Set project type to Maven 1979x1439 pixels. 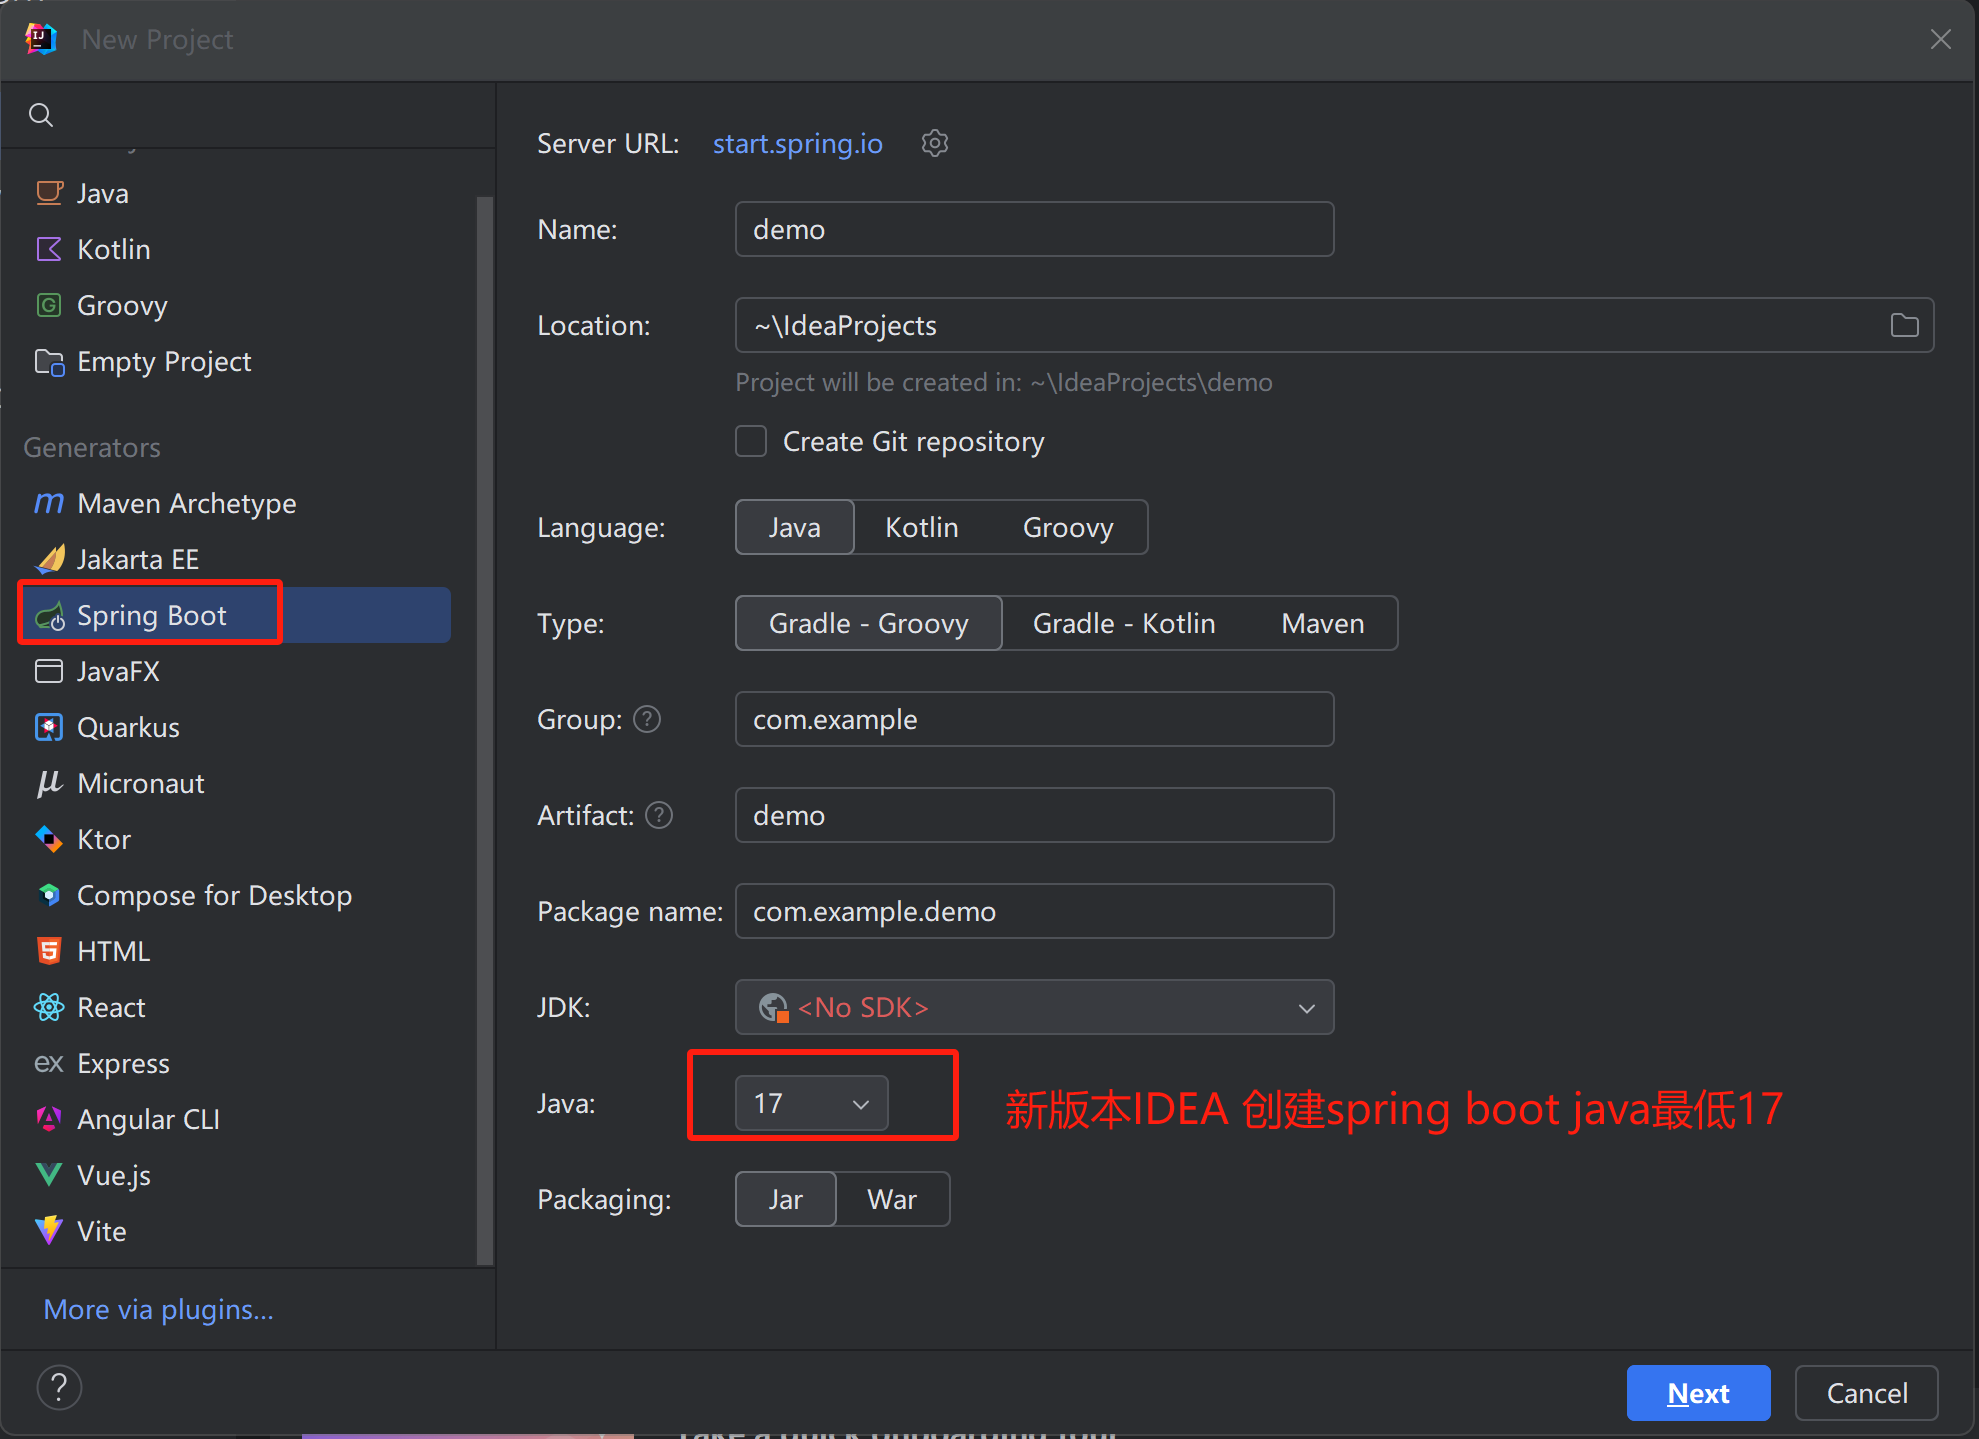tap(1322, 624)
